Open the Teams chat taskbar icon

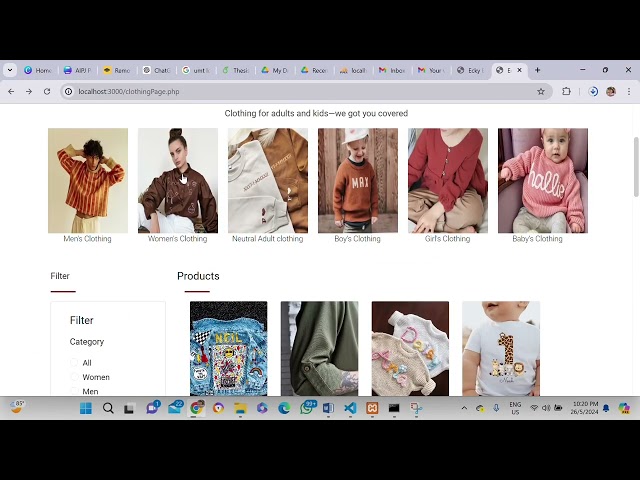click(153, 408)
